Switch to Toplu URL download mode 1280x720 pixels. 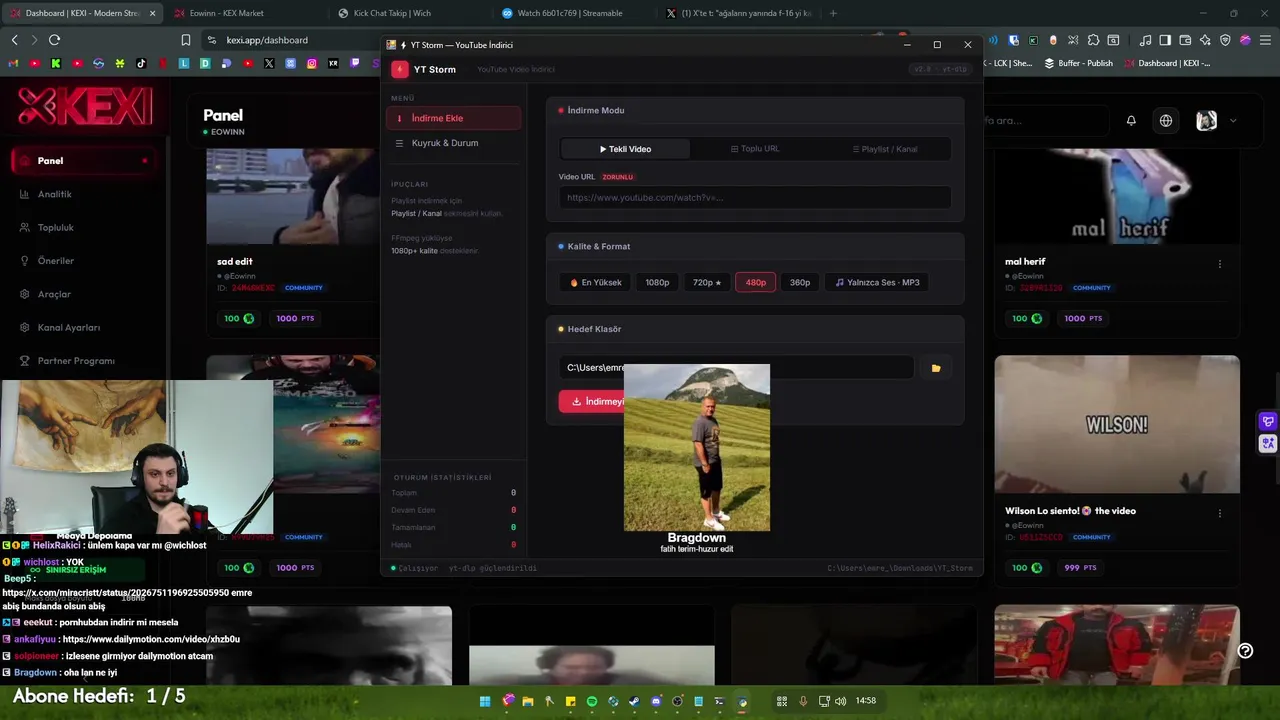[x=755, y=149]
